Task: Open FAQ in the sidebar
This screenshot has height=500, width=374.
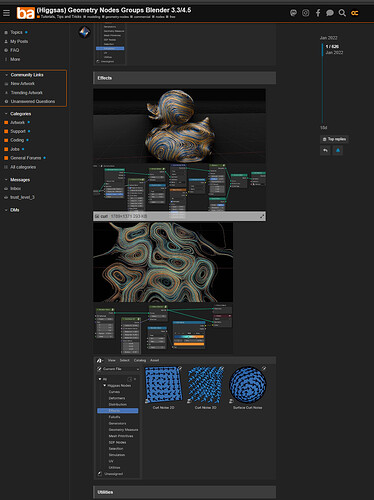Action: tap(14, 50)
